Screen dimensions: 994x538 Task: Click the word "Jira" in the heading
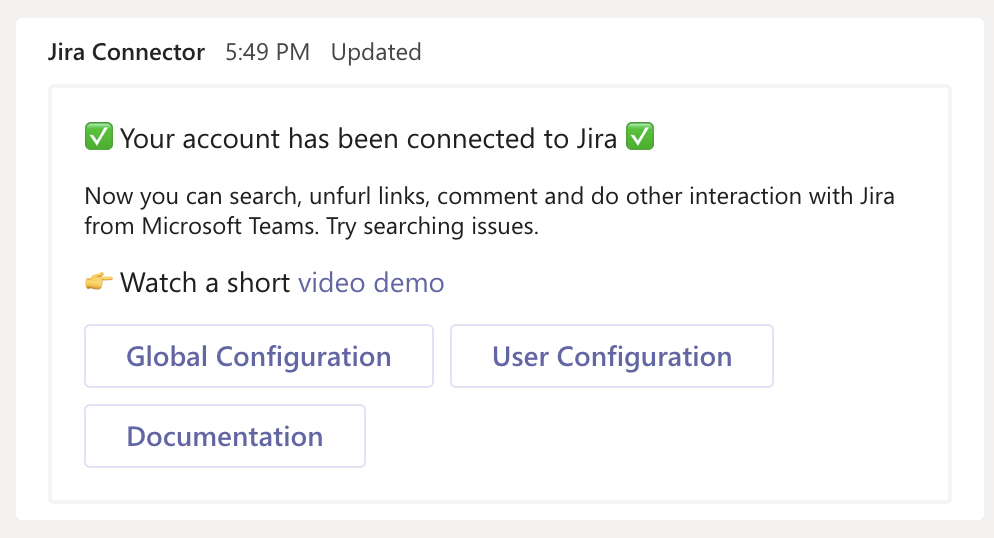(x=595, y=138)
